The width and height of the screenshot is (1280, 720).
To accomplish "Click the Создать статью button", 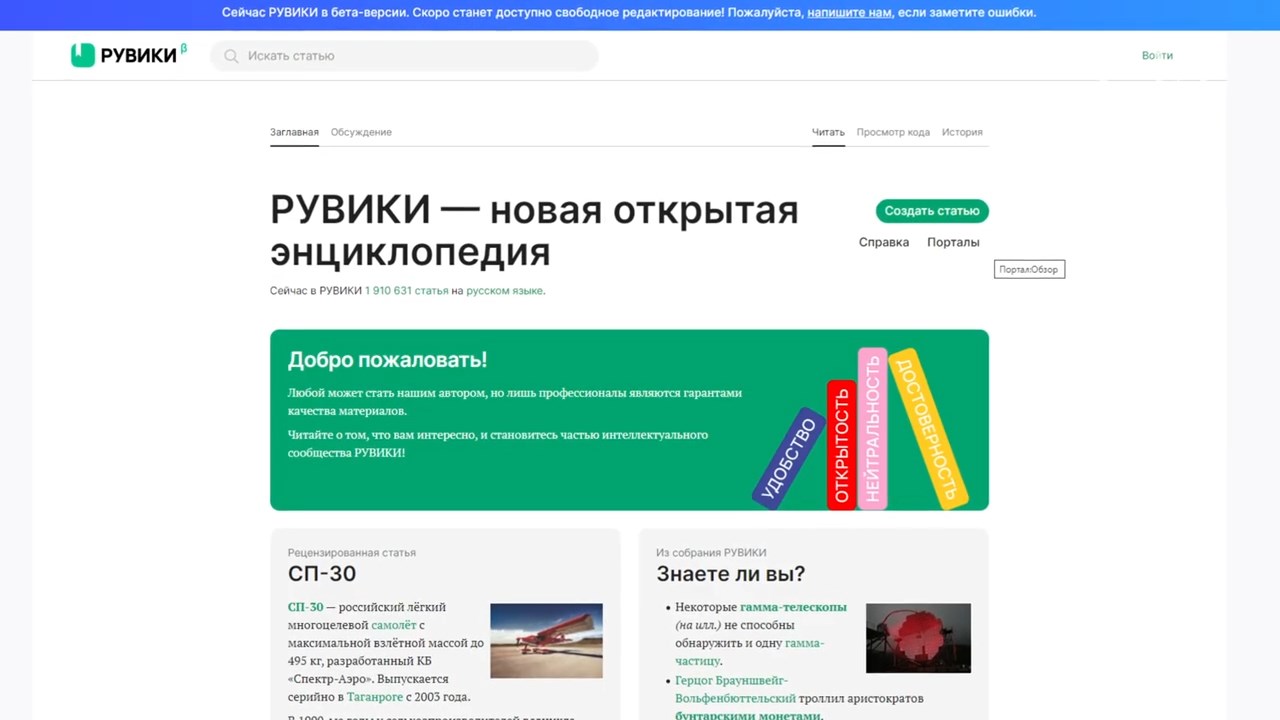I will 932,211.
